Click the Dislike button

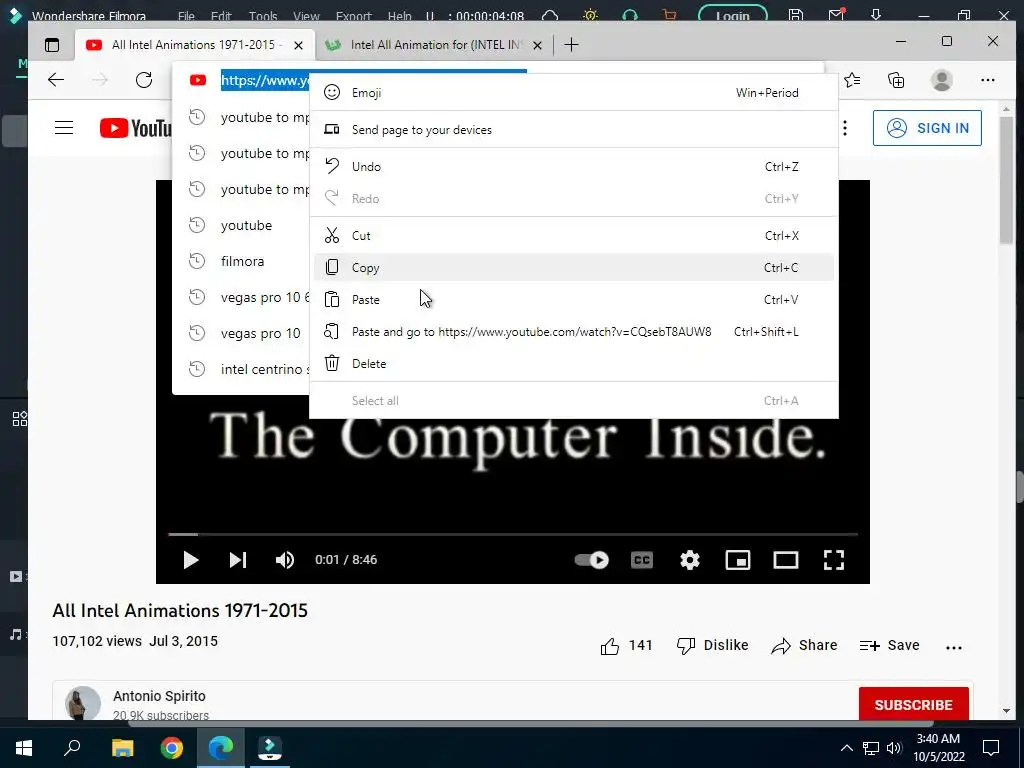[712, 645]
